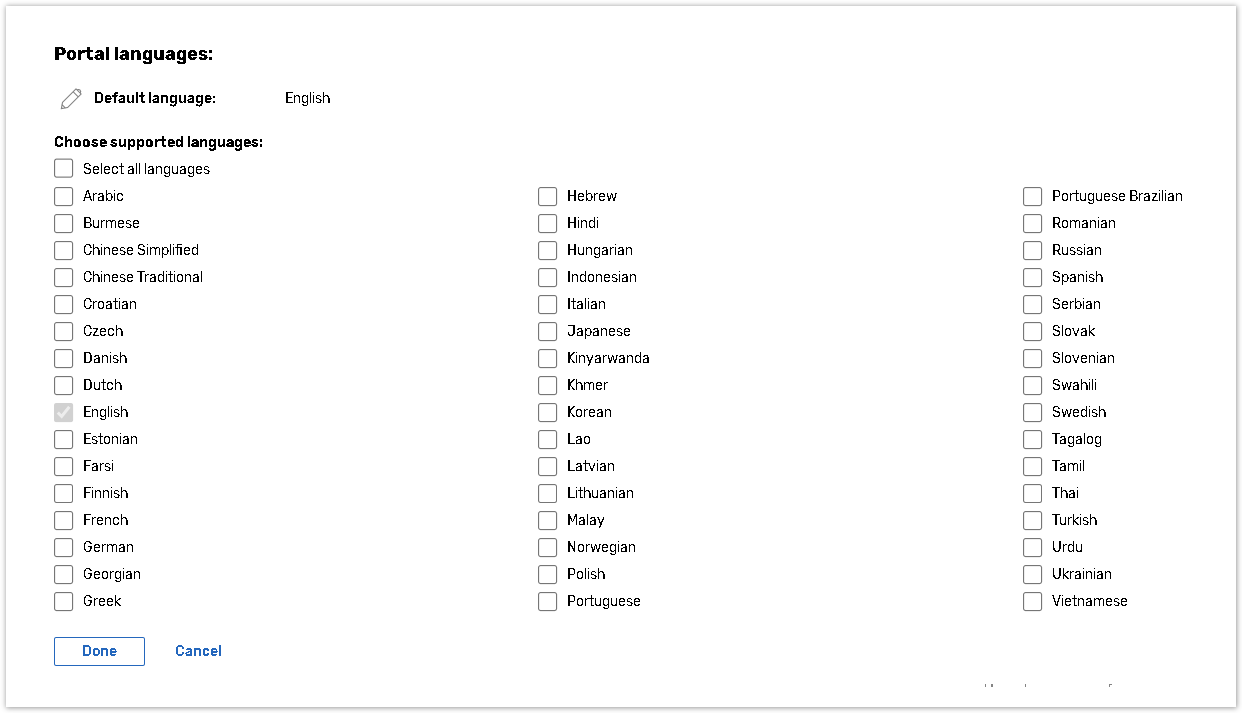Click the Done button
This screenshot has height=713, width=1242.
click(99, 651)
